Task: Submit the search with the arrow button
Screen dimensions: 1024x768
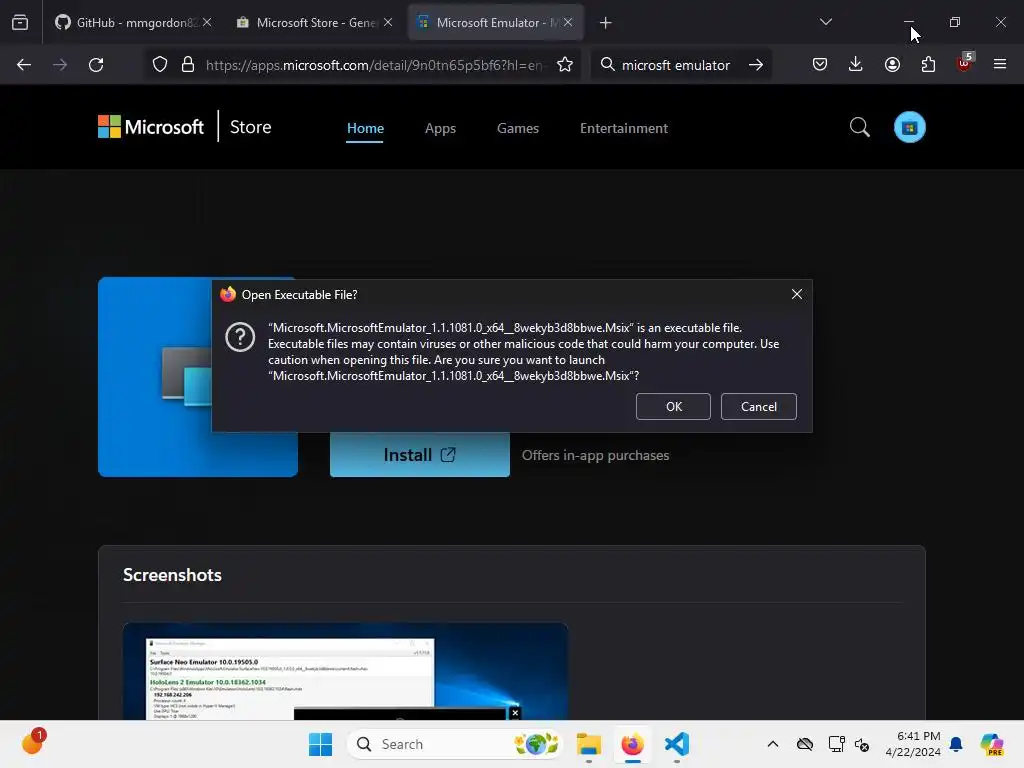Action: point(756,65)
